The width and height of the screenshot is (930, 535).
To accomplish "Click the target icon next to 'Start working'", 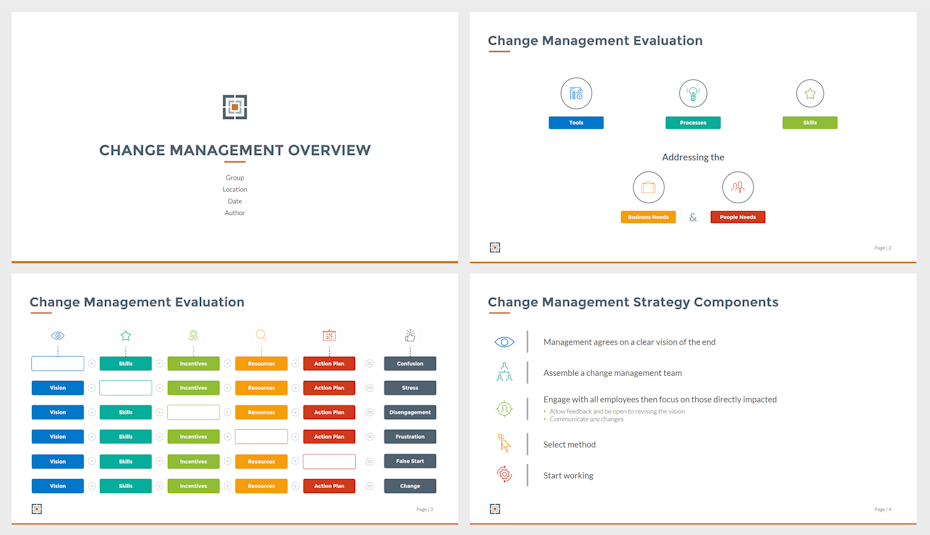I will (504, 475).
